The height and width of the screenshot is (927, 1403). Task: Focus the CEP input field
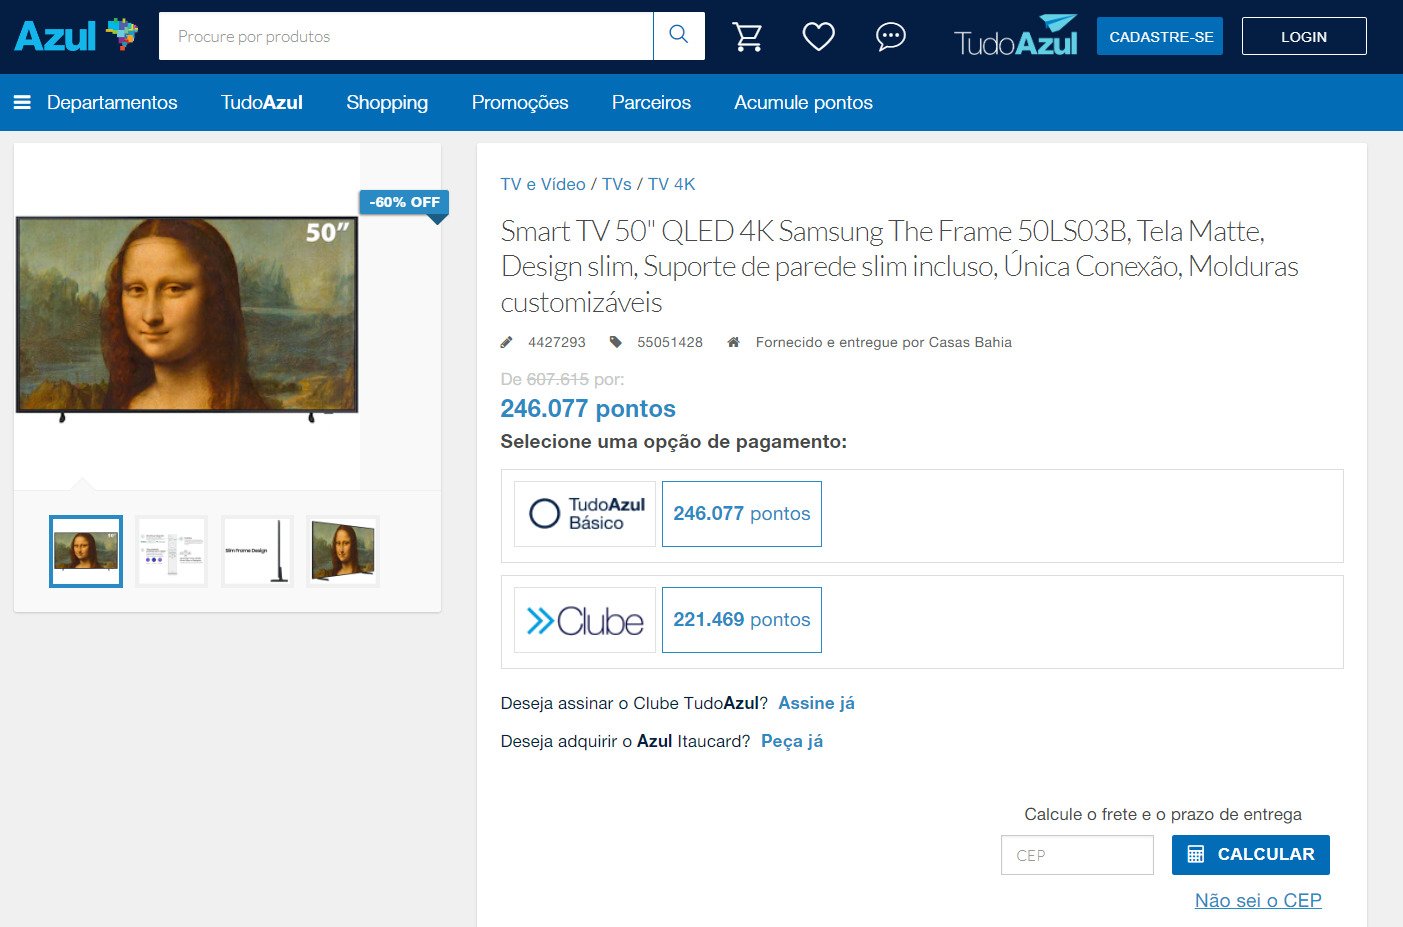1077,855
